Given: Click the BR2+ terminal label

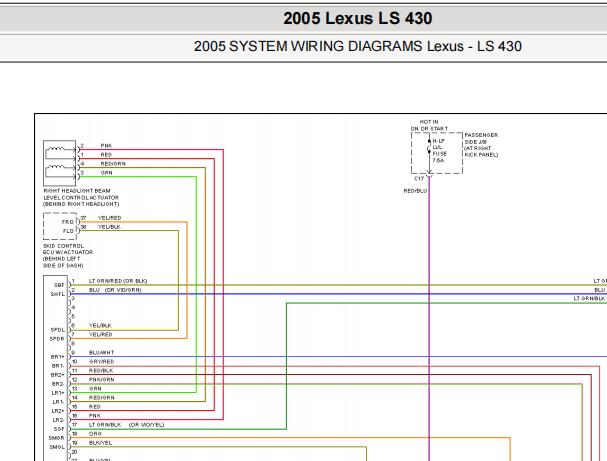Looking at the screenshot, I should 57,375.
